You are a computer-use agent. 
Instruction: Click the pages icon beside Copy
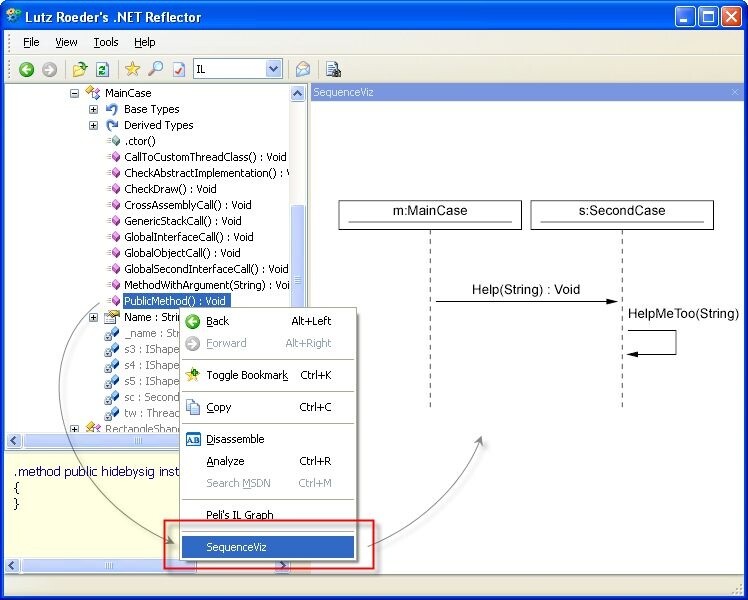(193, 407)
